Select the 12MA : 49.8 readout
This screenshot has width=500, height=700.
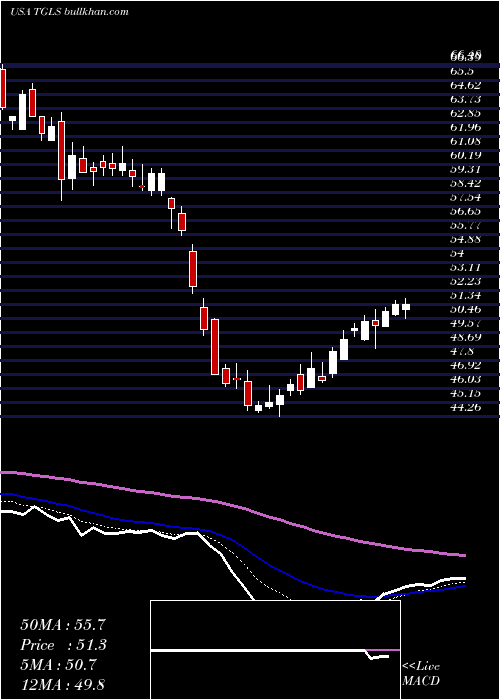(62, 685)
